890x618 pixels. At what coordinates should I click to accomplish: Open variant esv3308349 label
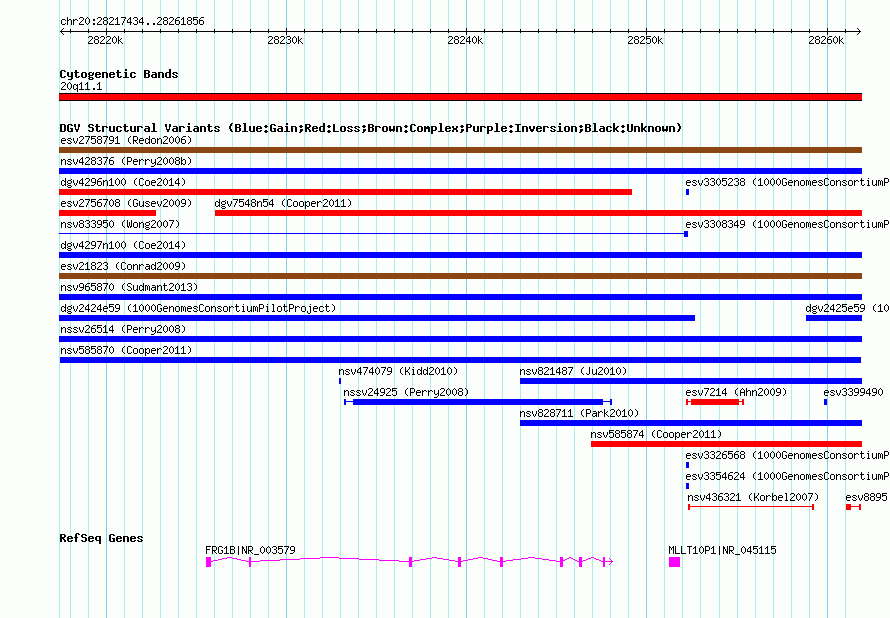coord(787,224)
